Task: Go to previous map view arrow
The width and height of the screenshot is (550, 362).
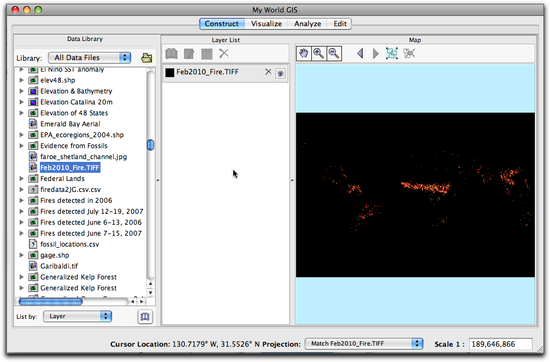Action: 360,54
